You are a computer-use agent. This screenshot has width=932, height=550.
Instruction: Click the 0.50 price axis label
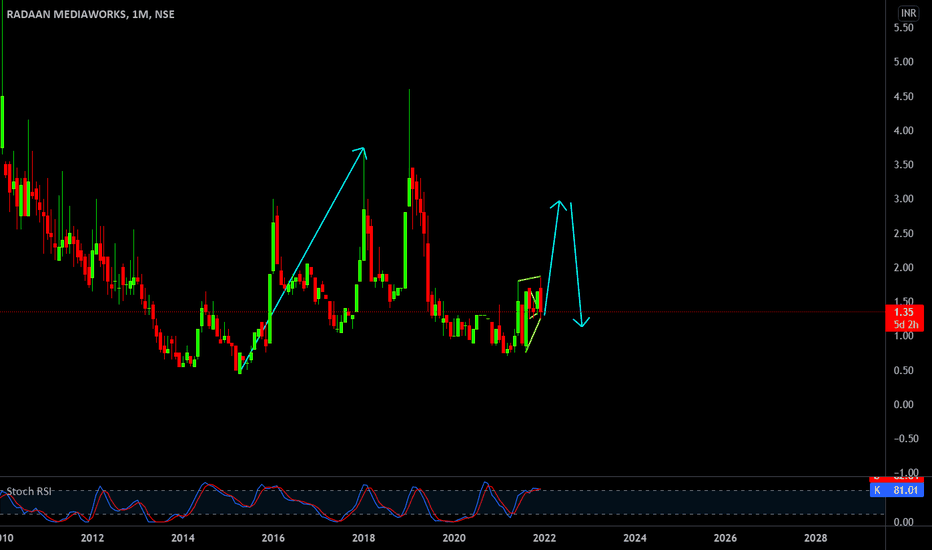(x=903, y=370)
